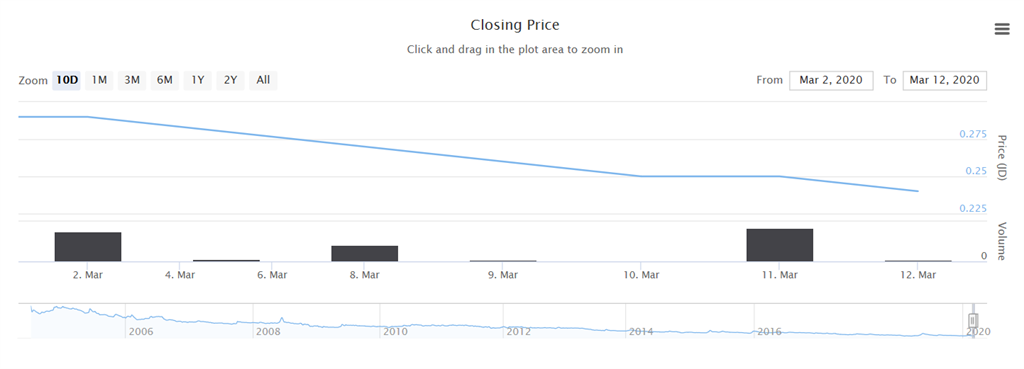This screenshot has height=369, width=1024.
Task: Show All data range
Action: pyautogui.click(x=263, y=80)
